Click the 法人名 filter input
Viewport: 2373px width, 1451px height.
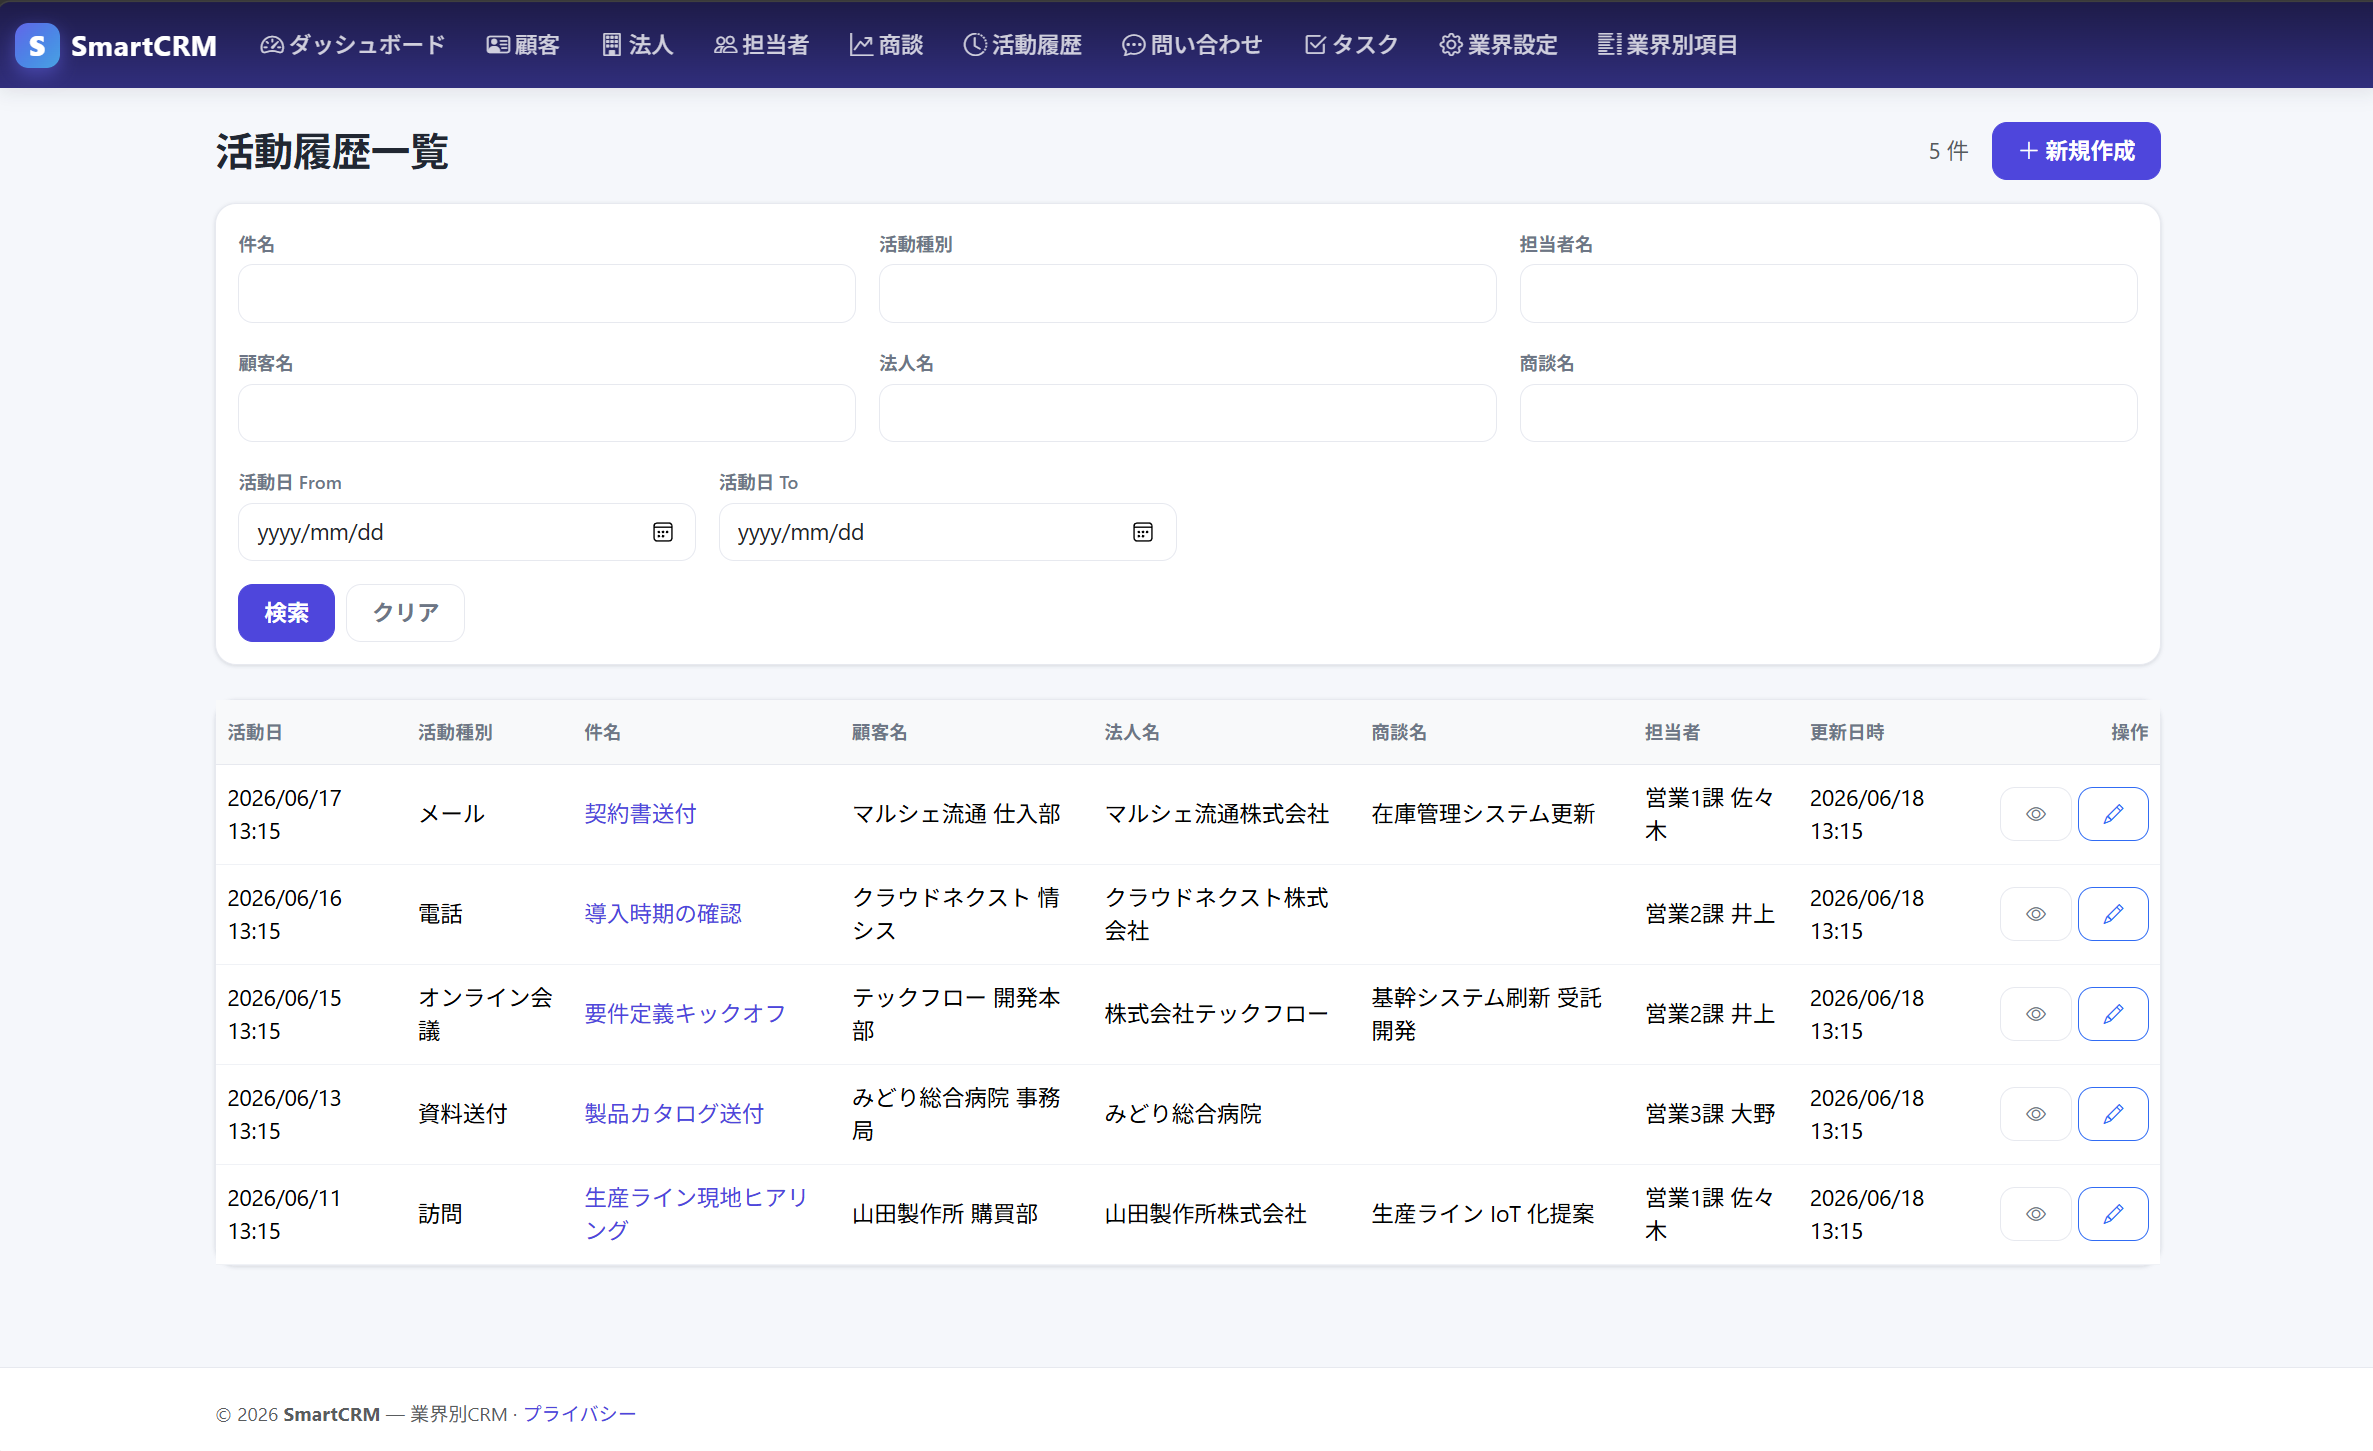pyautogui.click(x=1187, y=413)
